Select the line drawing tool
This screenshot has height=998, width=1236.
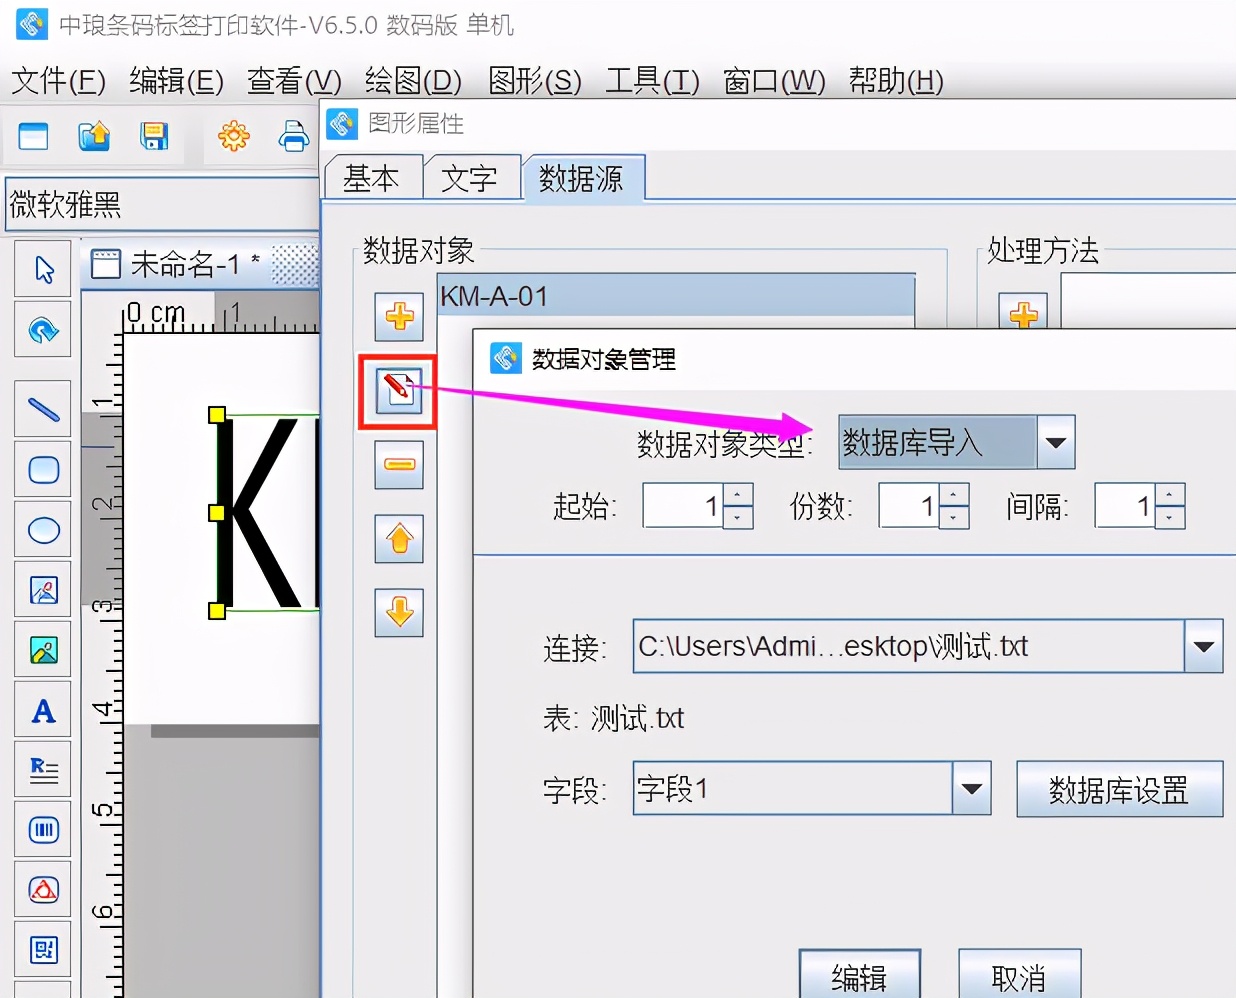click(x=43, y=409)
